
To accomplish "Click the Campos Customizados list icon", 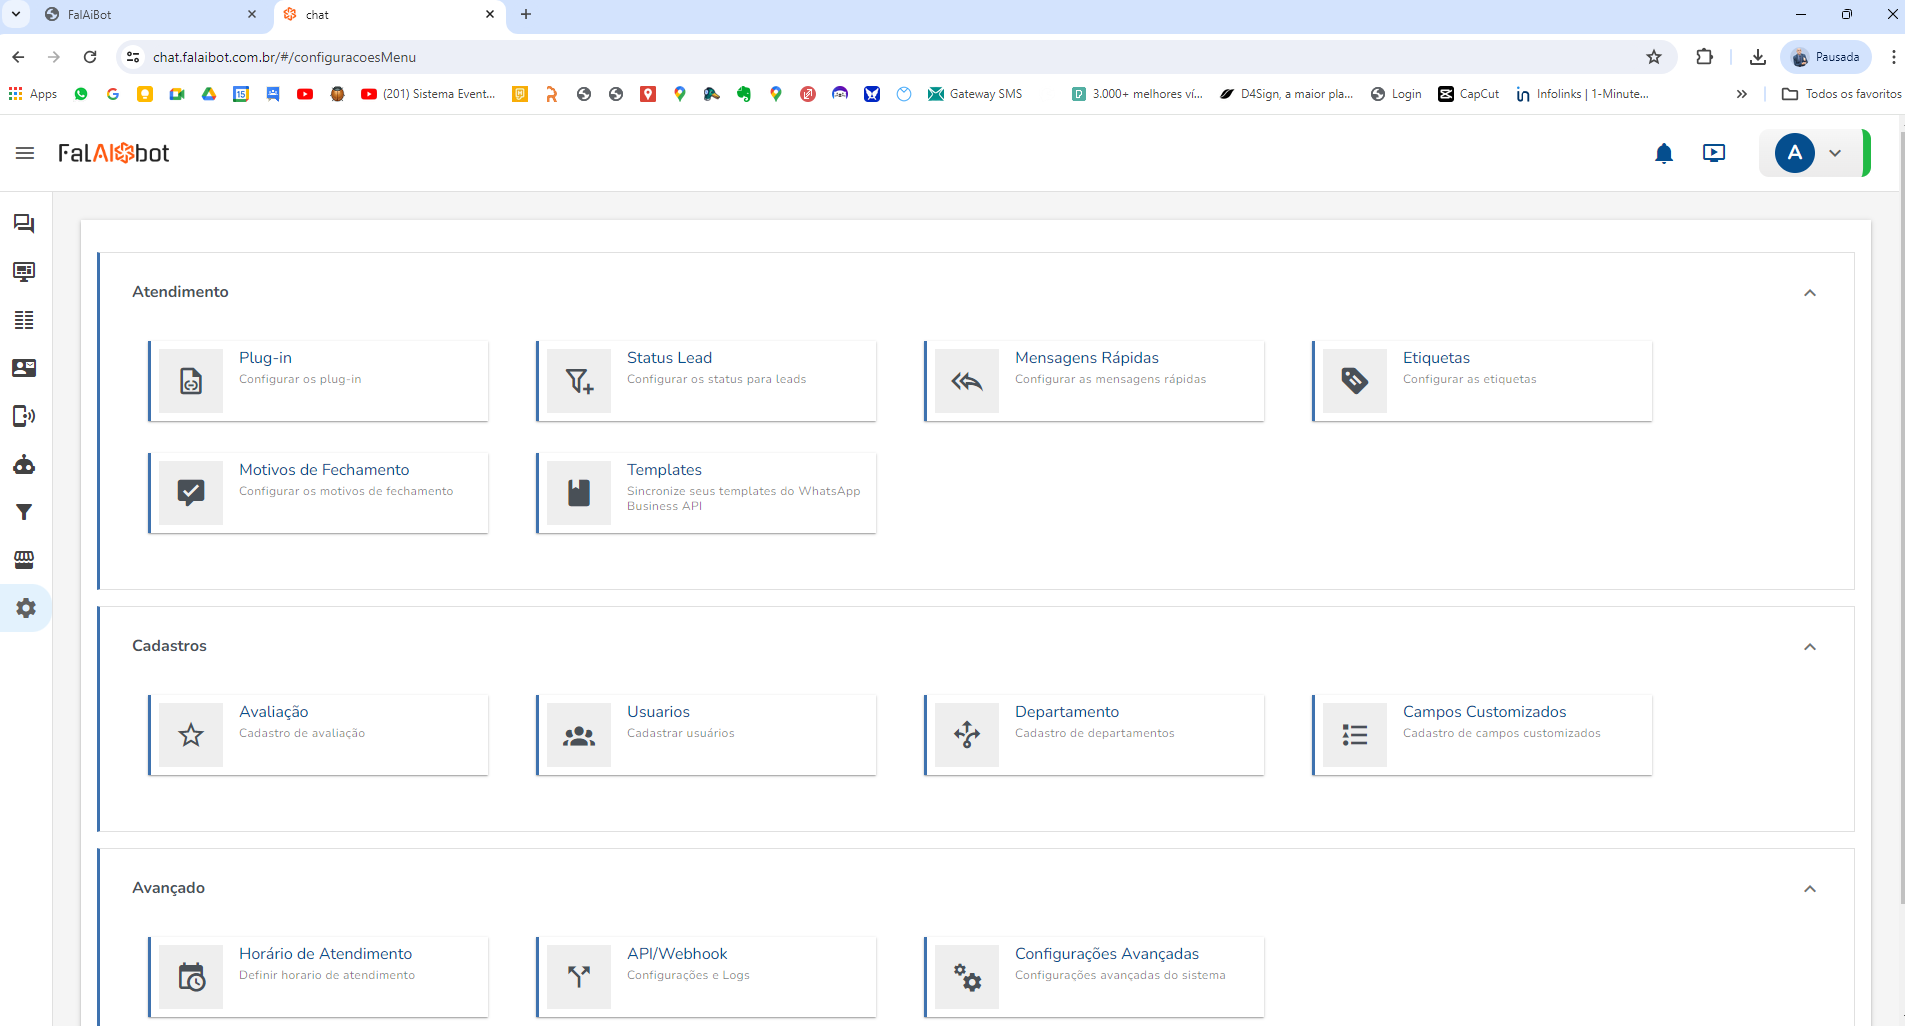I will coord(1355,735).
